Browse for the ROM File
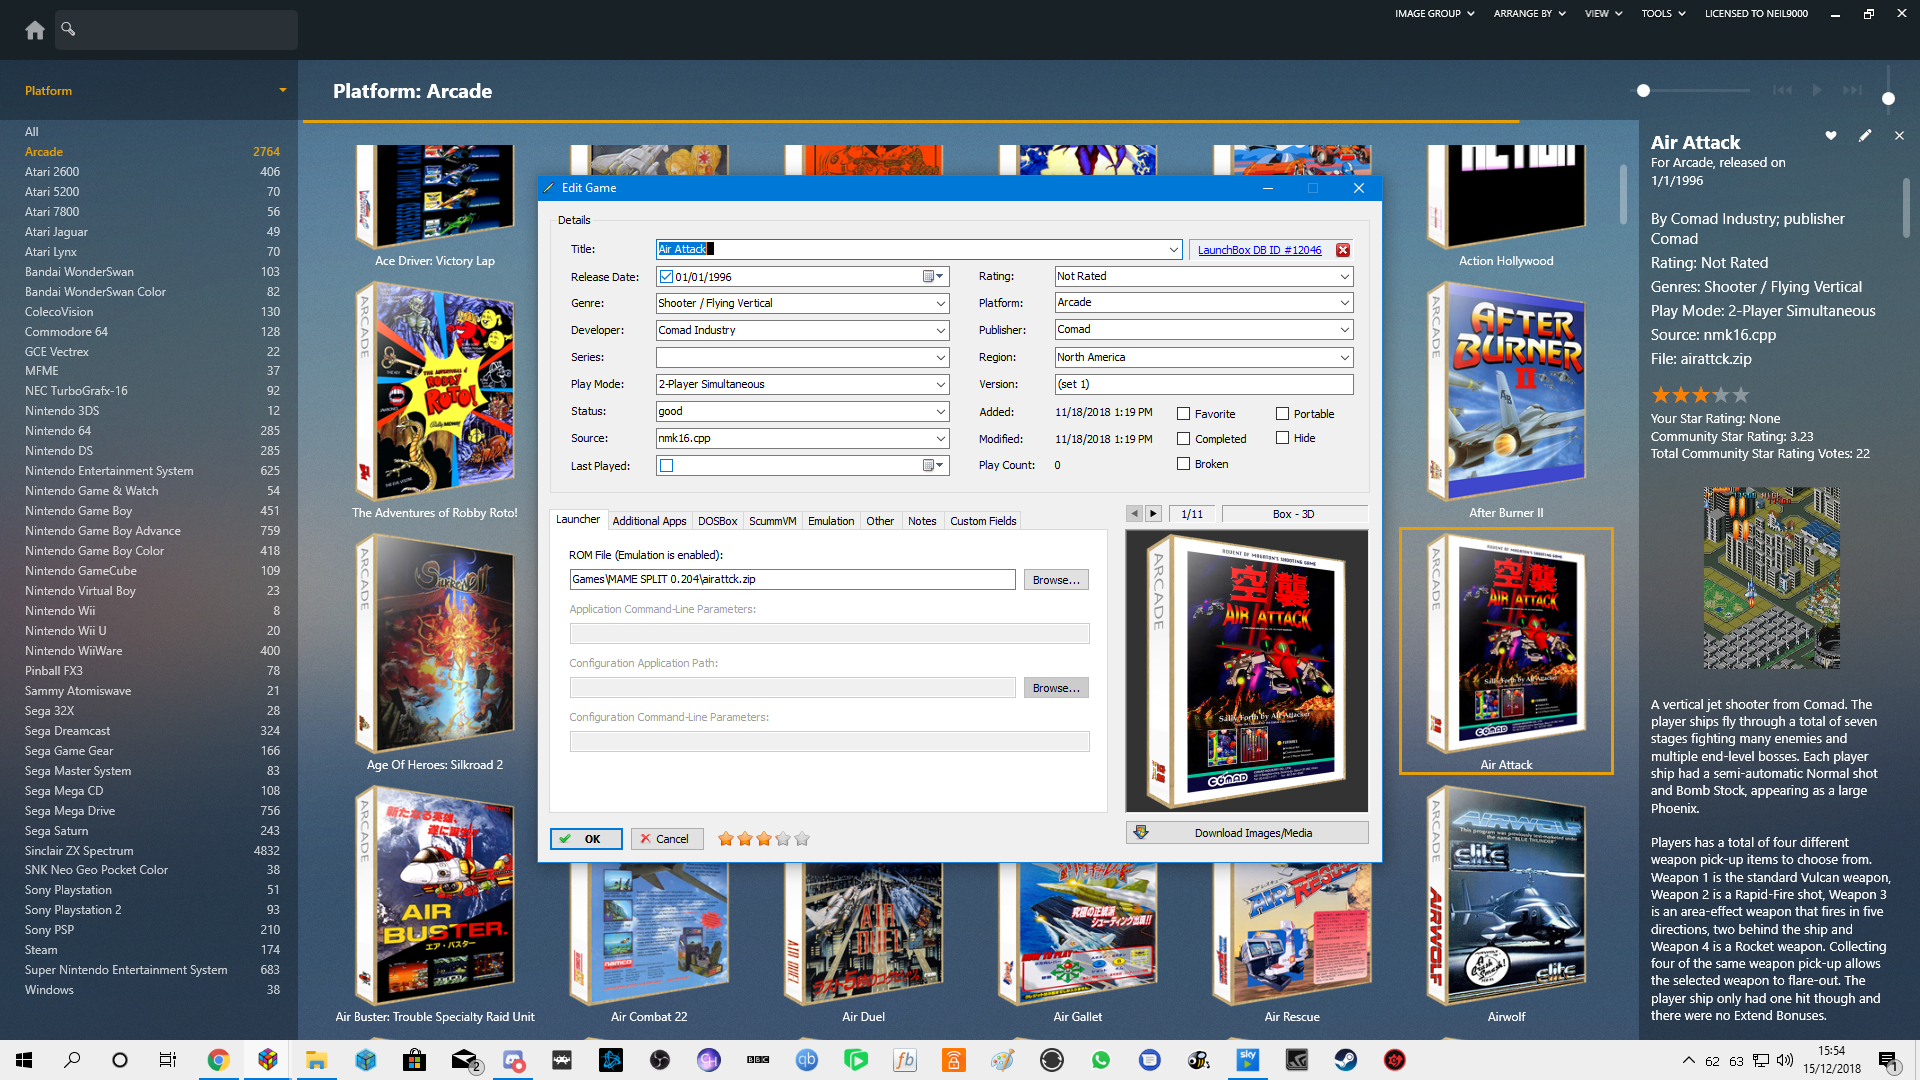This screenshot has width=1920, height=1080. pos(1056,580)
